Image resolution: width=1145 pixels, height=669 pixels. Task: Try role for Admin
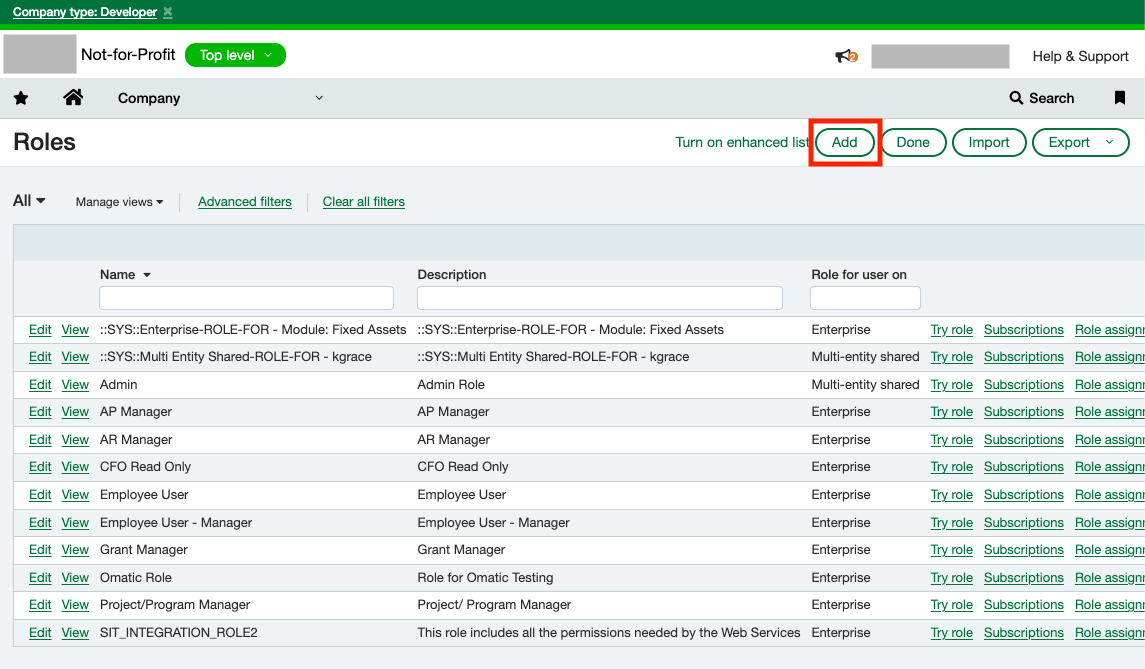click(951, 385)
